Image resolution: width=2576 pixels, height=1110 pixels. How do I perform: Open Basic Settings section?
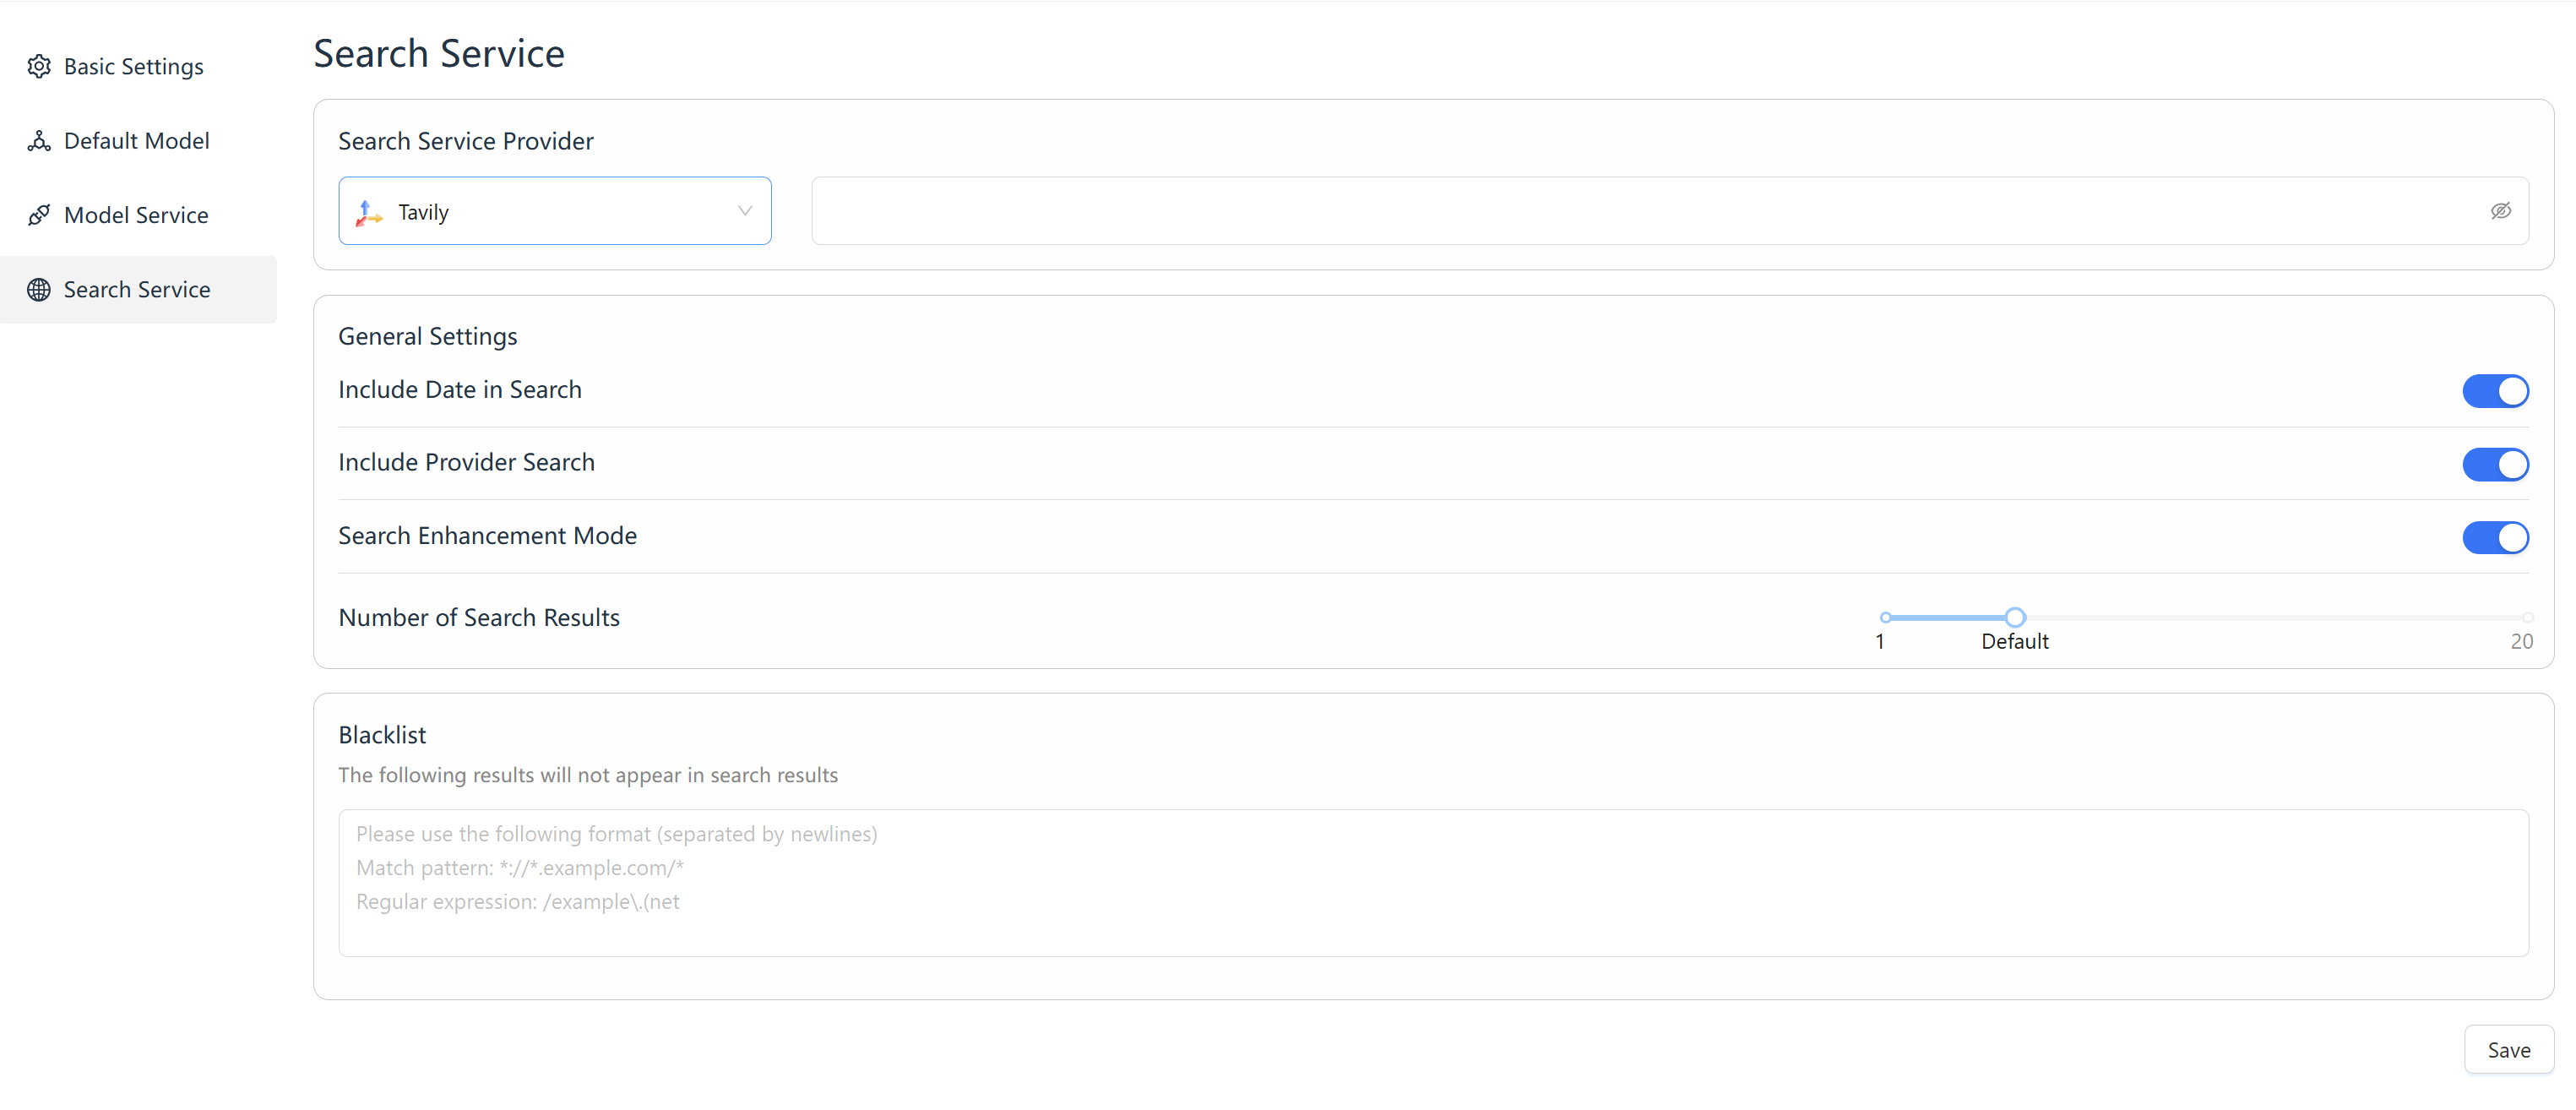(138, 66)
